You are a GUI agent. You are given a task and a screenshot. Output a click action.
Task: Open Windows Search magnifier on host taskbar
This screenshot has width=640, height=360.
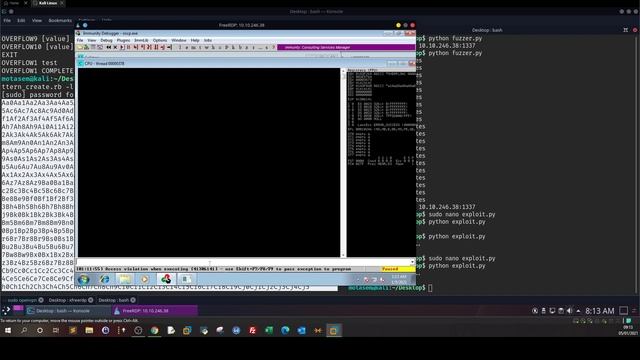click(x=24, y=330)
